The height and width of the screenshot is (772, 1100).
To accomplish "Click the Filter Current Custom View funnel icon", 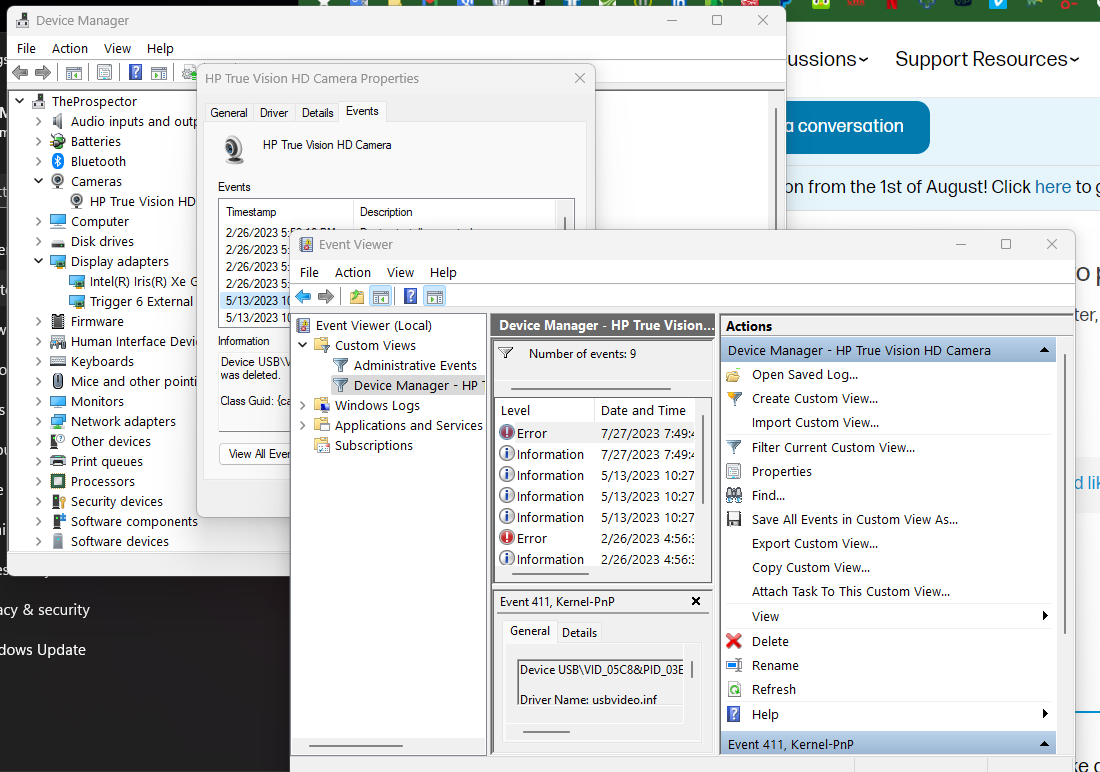I will [x=734, y=447].
